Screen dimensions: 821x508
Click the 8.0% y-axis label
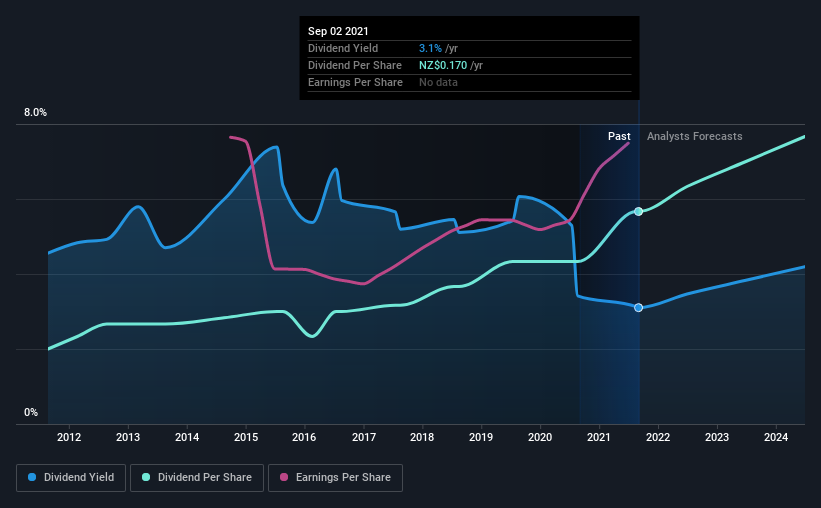(35, 113)
